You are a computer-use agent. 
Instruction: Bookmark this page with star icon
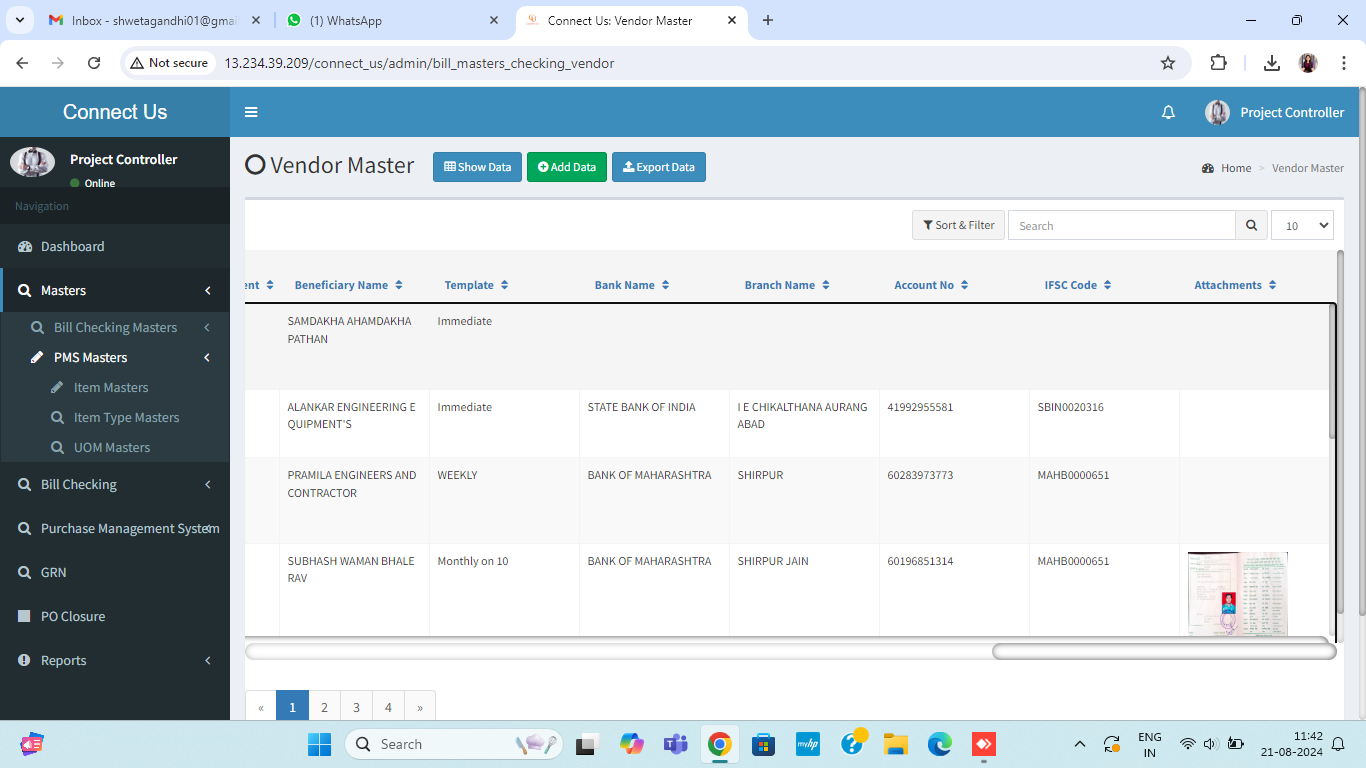point(1168,63)
